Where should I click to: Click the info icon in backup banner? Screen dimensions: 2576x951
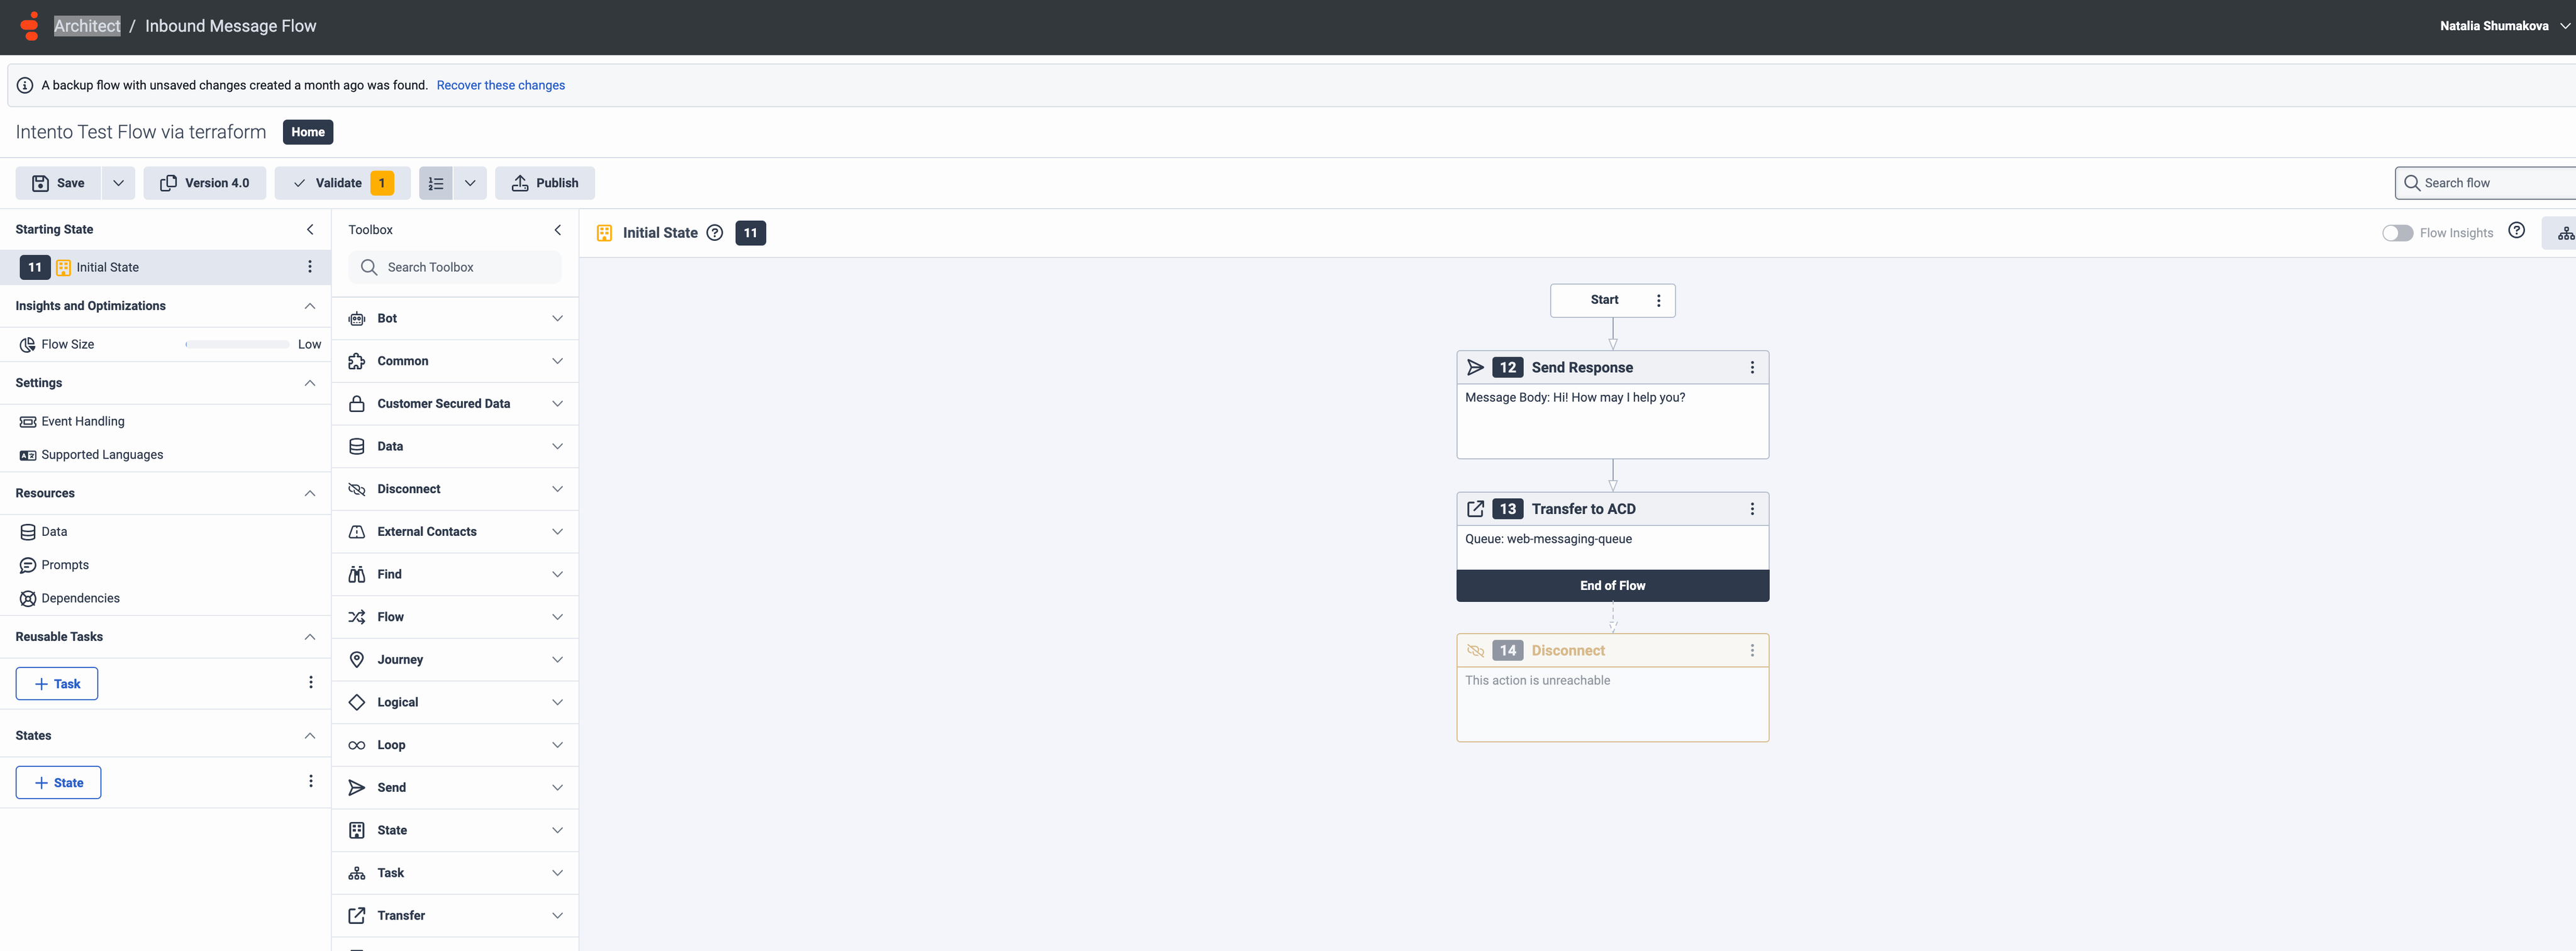25,86
